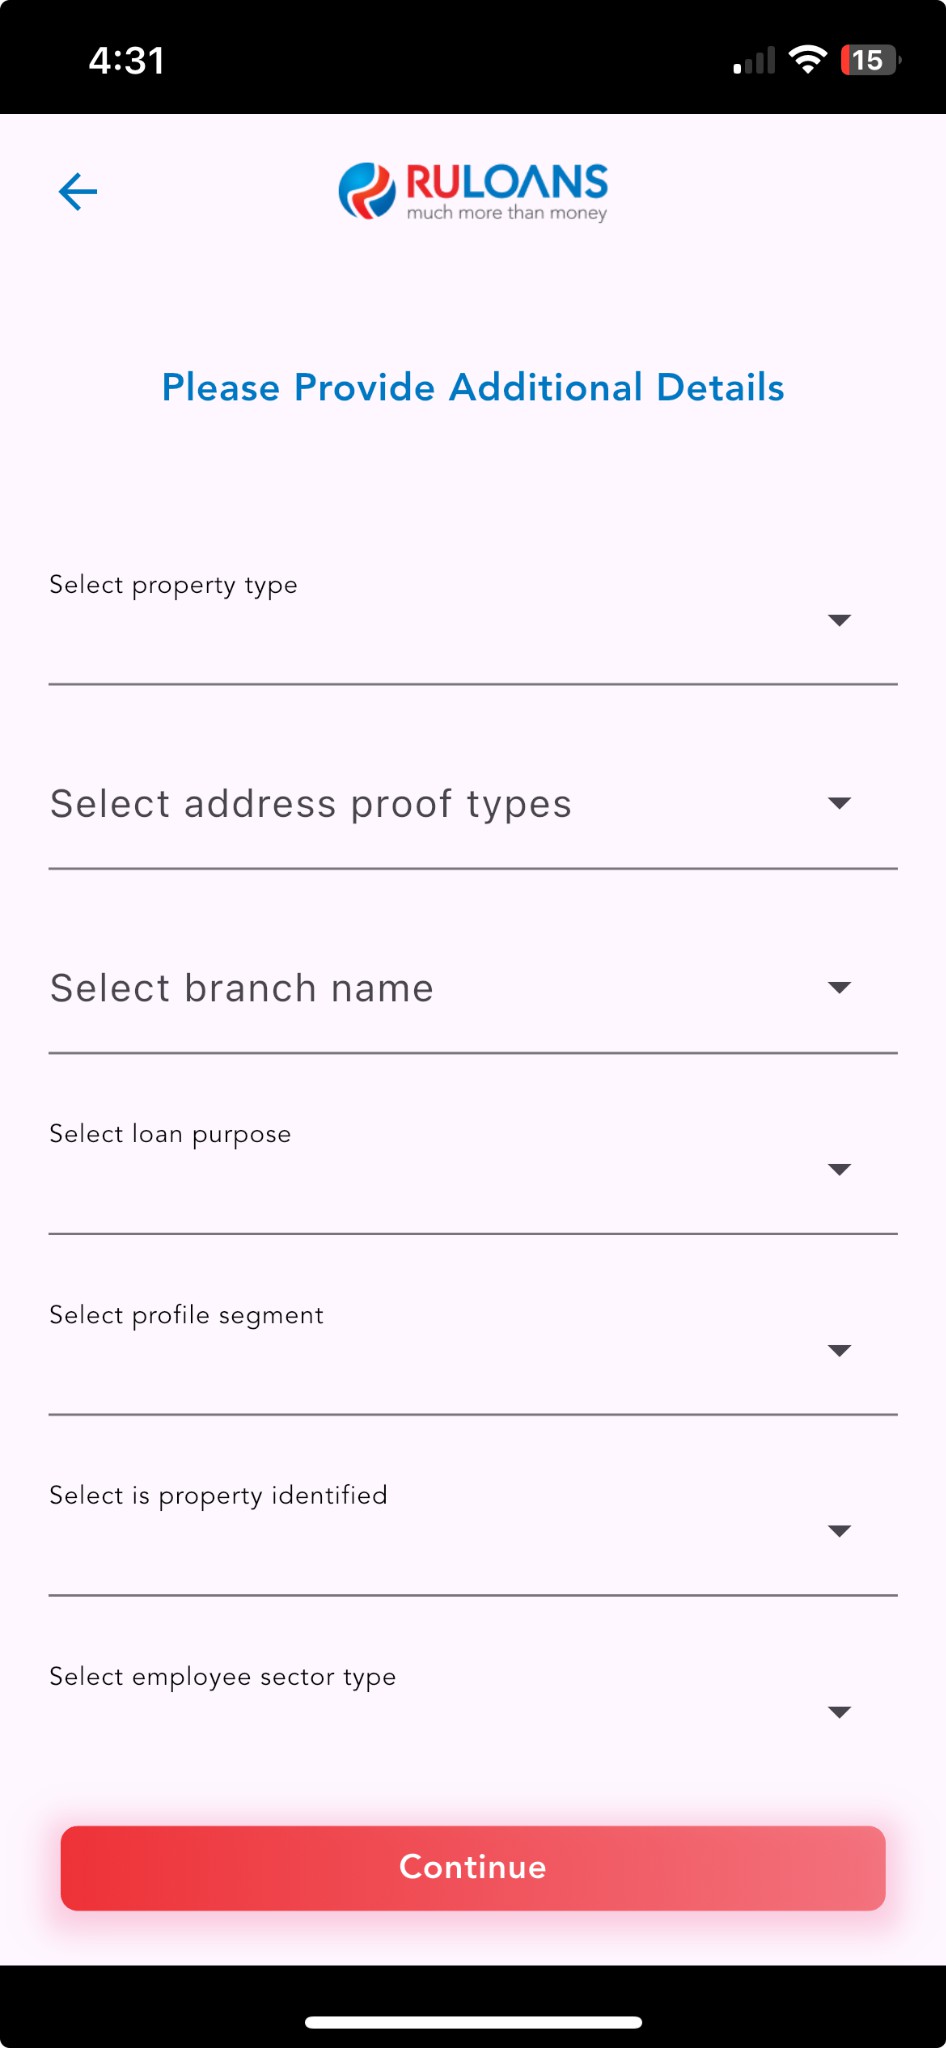Tap the loan purpose dropdown arrow
946x2048 pixels.
point(840,1170)
